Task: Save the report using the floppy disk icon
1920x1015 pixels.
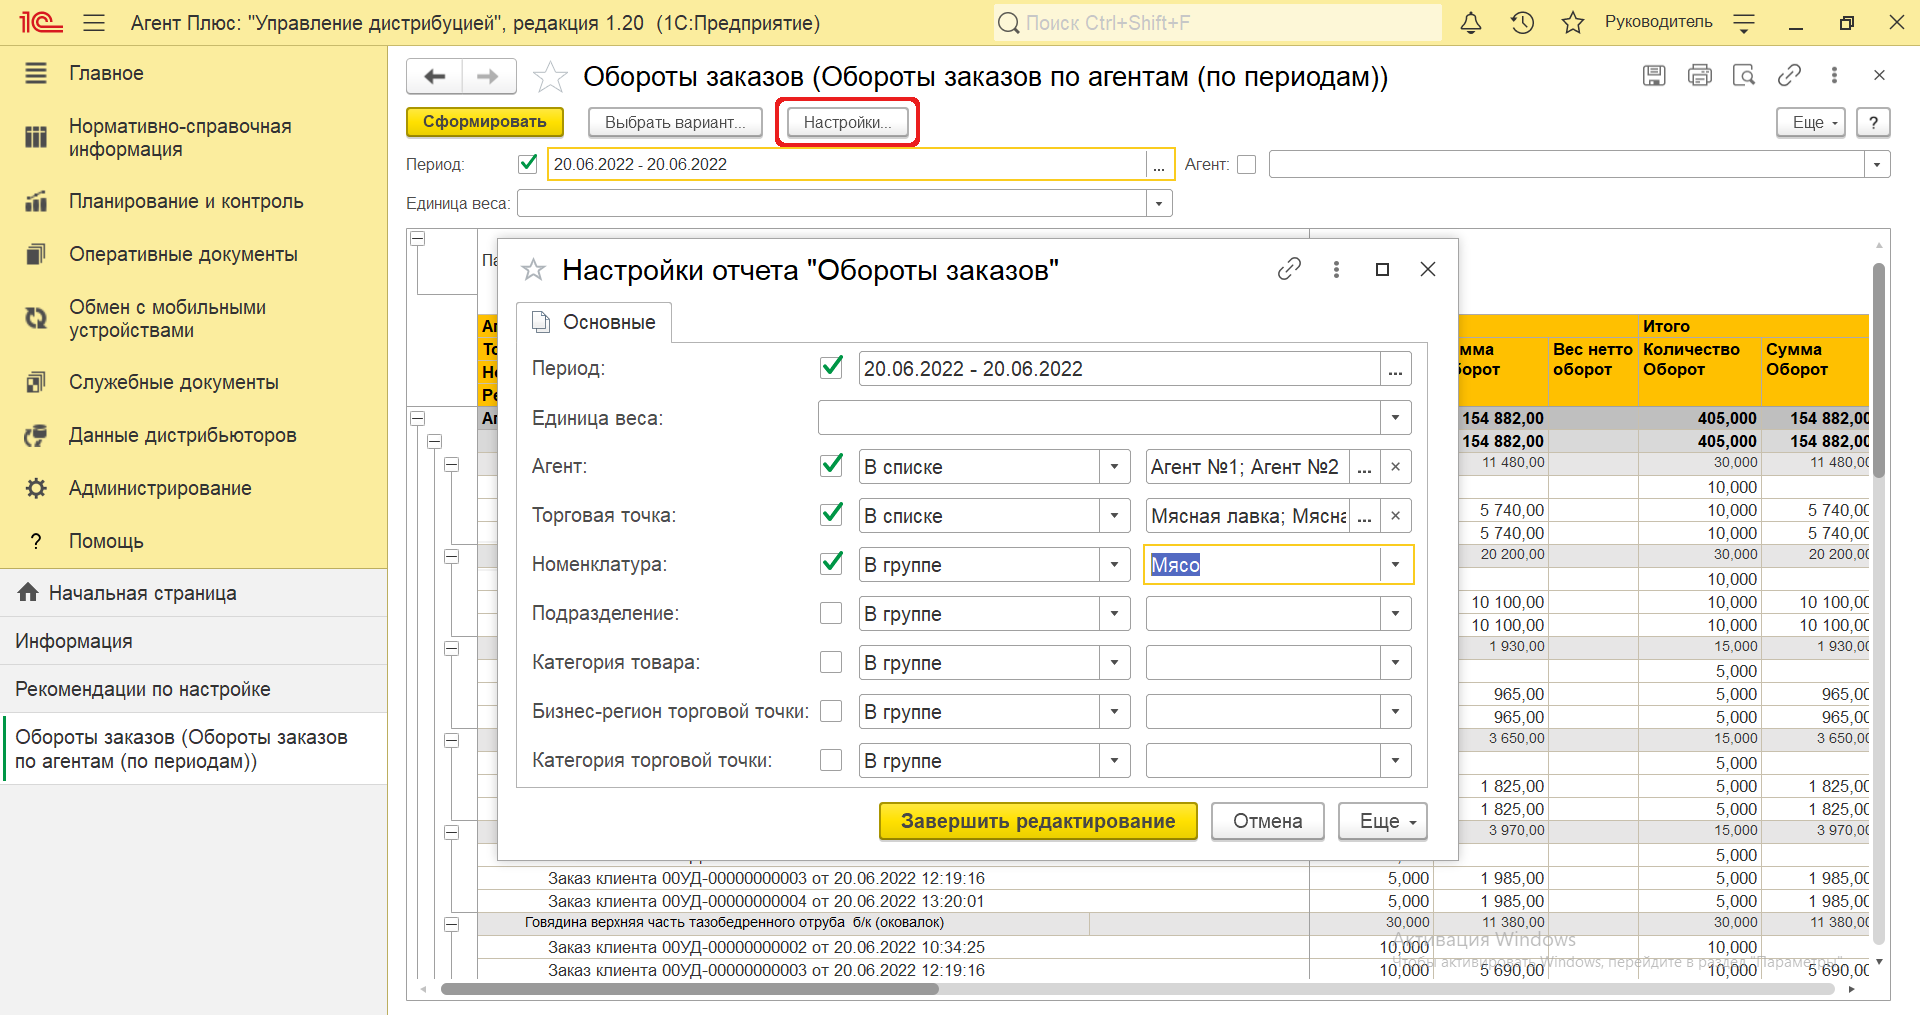Action: [x=1654, y=75]
